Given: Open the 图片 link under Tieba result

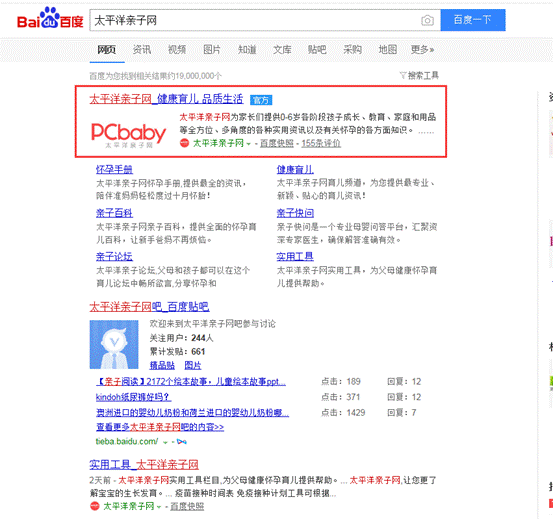Looking at the screenshot, I should (193, 366).
